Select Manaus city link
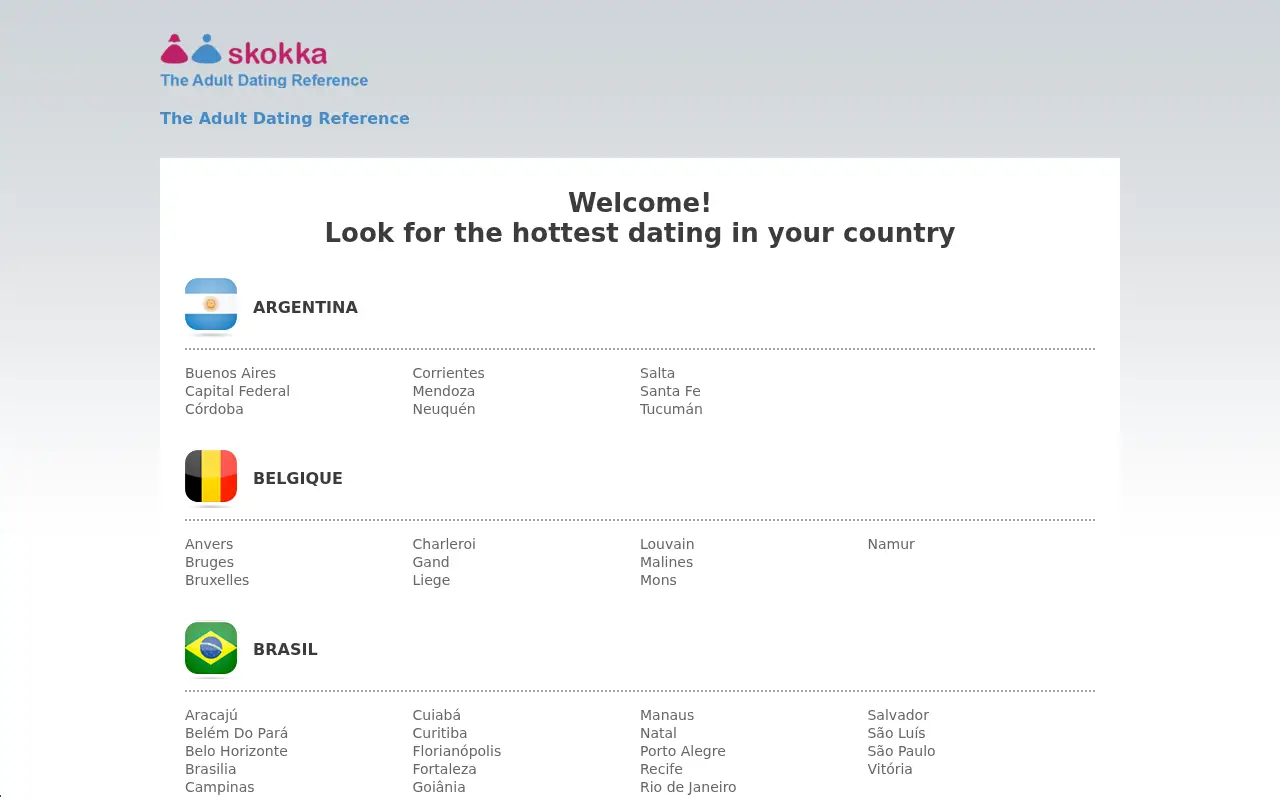 [x=667, y=715]
